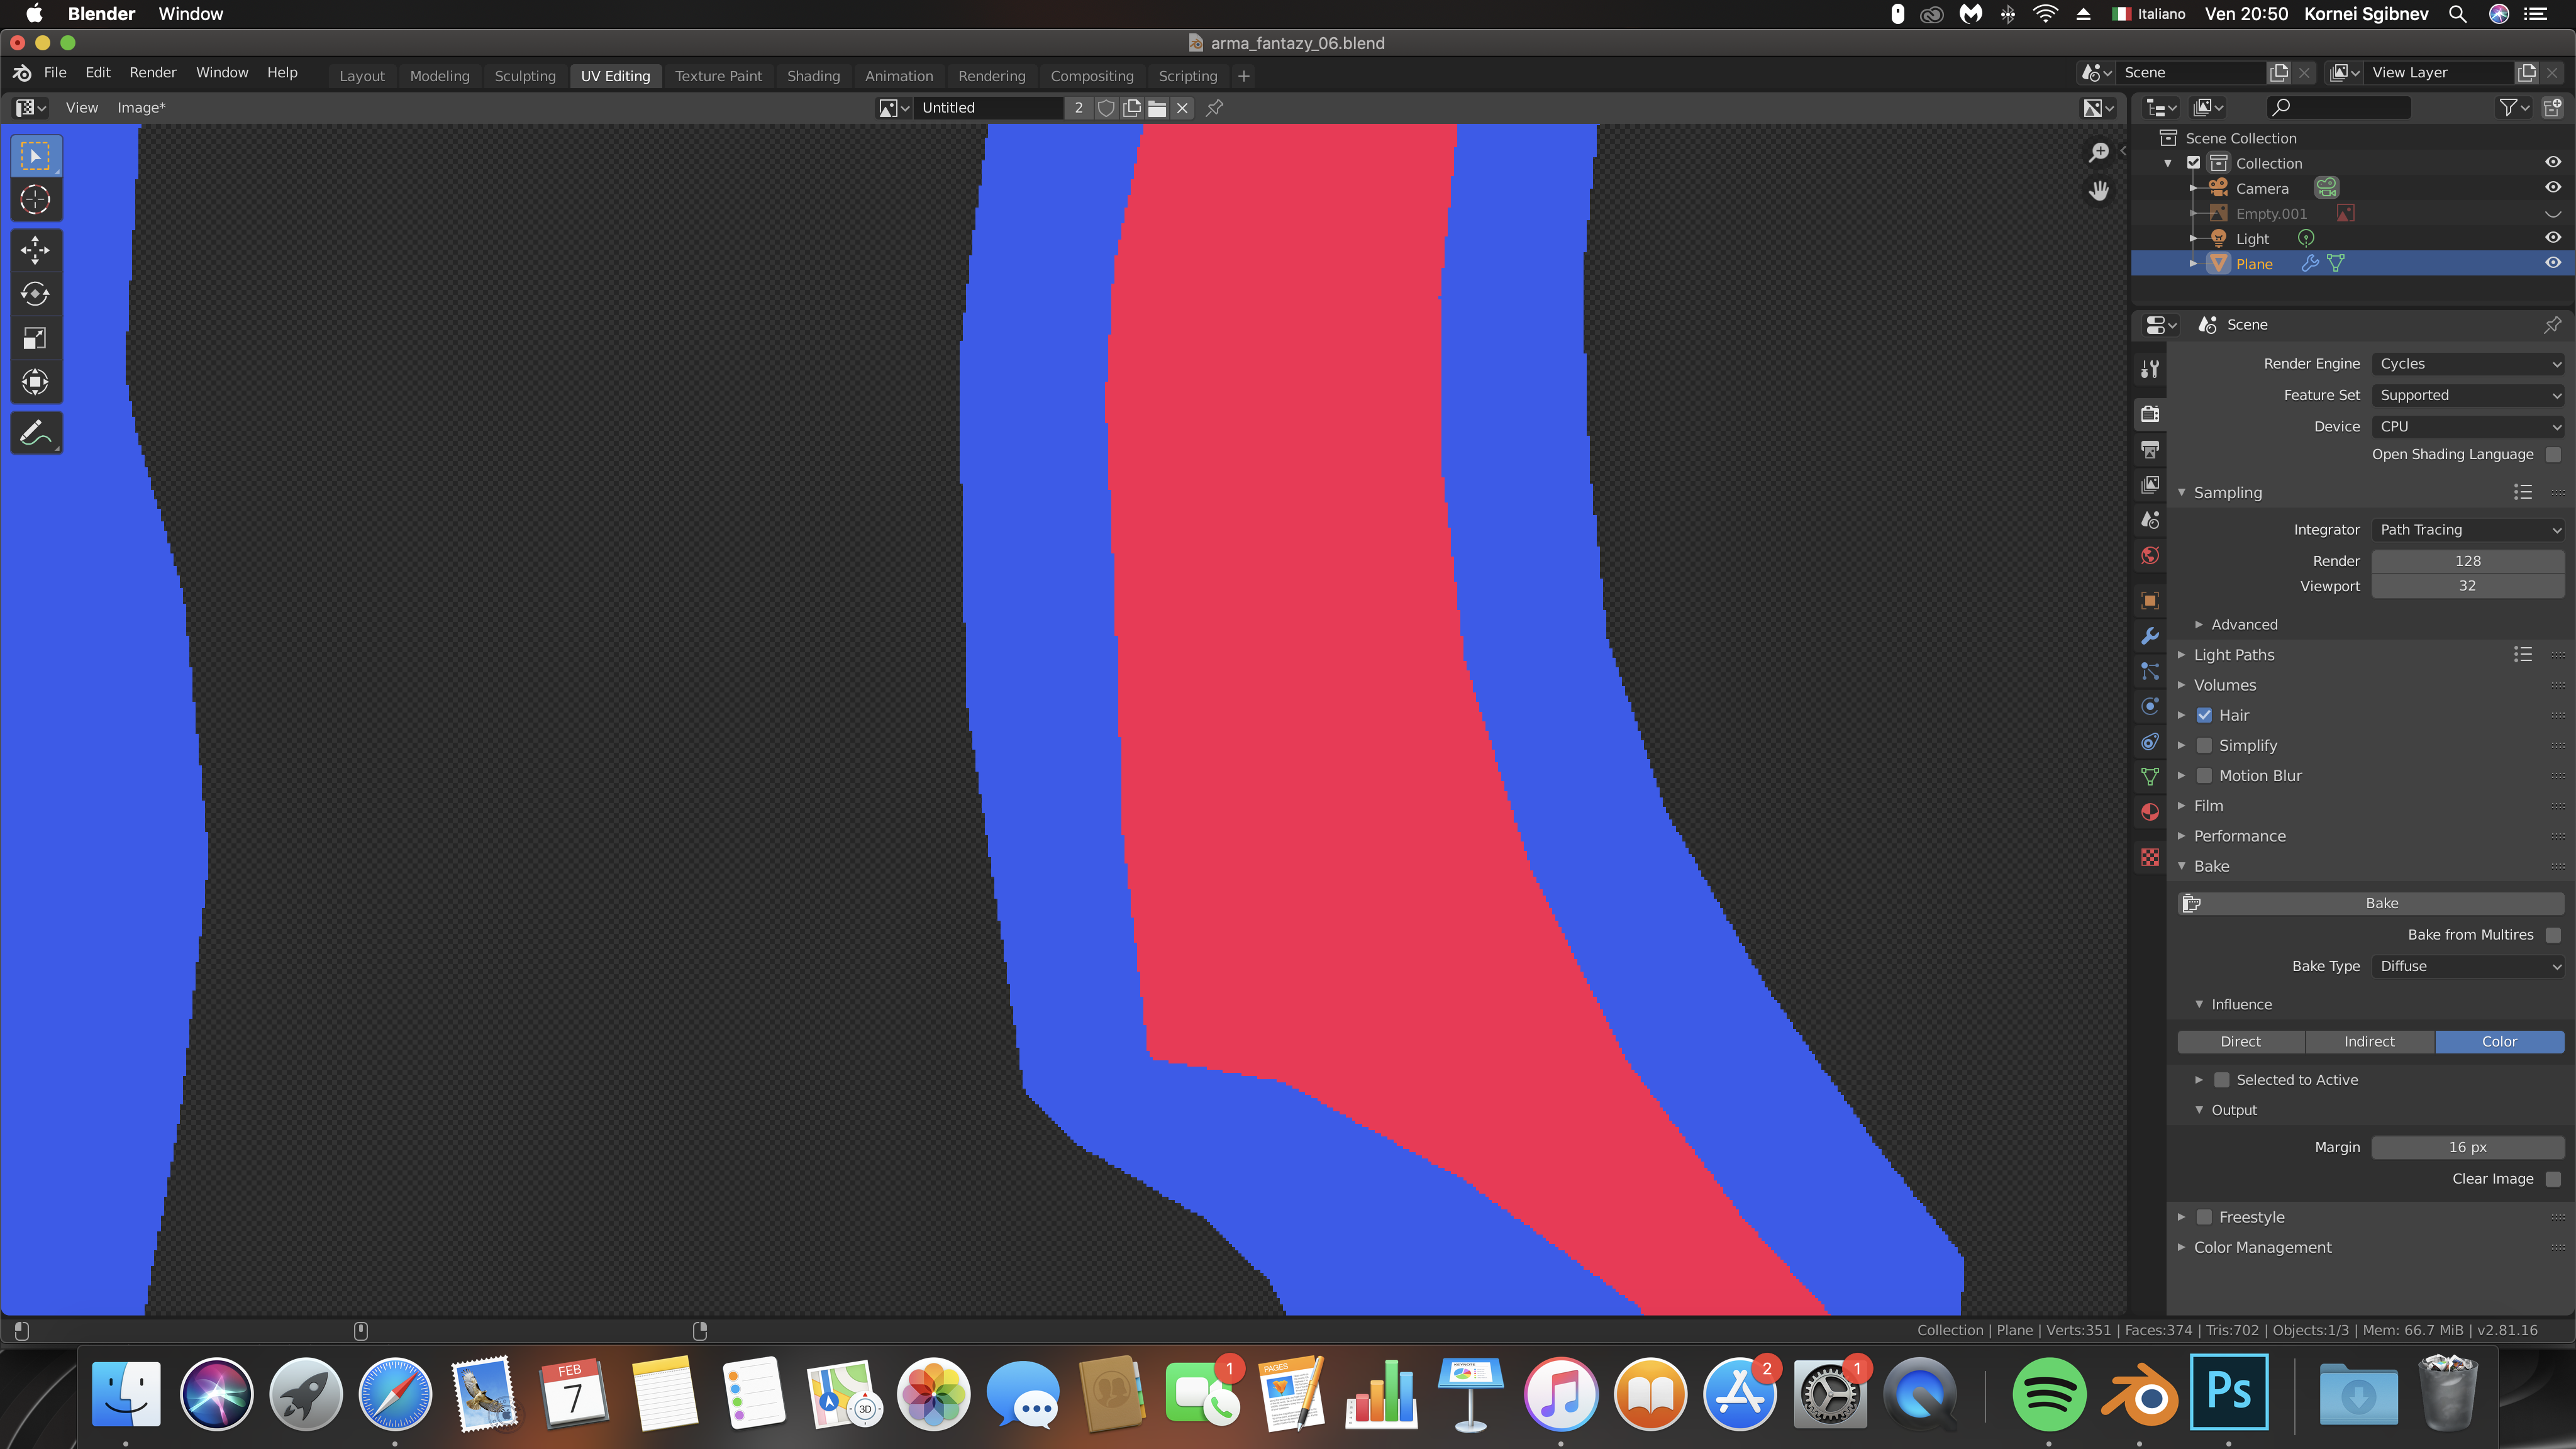Click the zoom magnifier gizmo icon

pos(2099,152)
